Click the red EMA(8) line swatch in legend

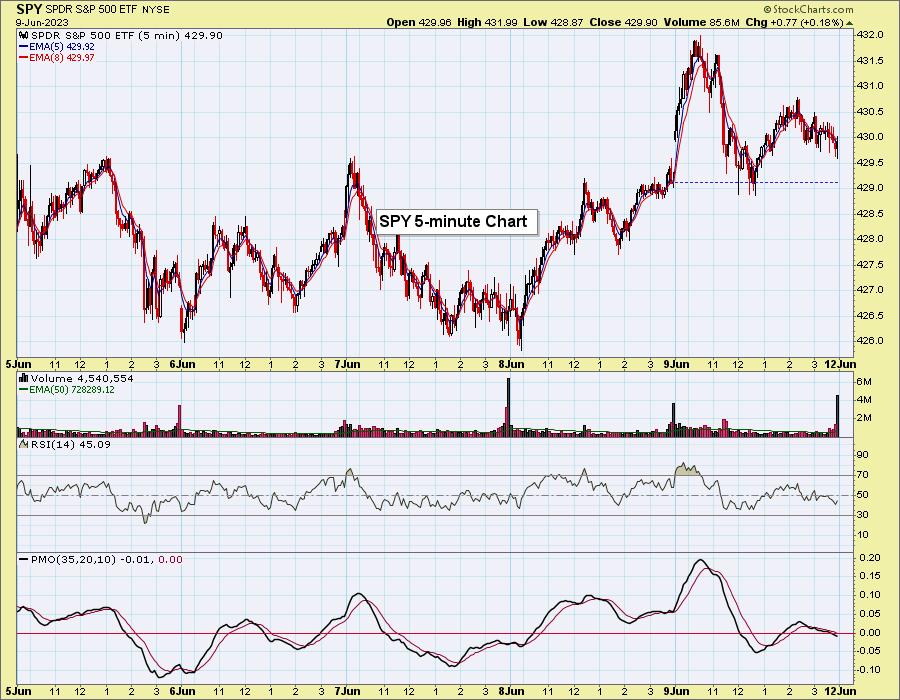[x=24, y=57]
